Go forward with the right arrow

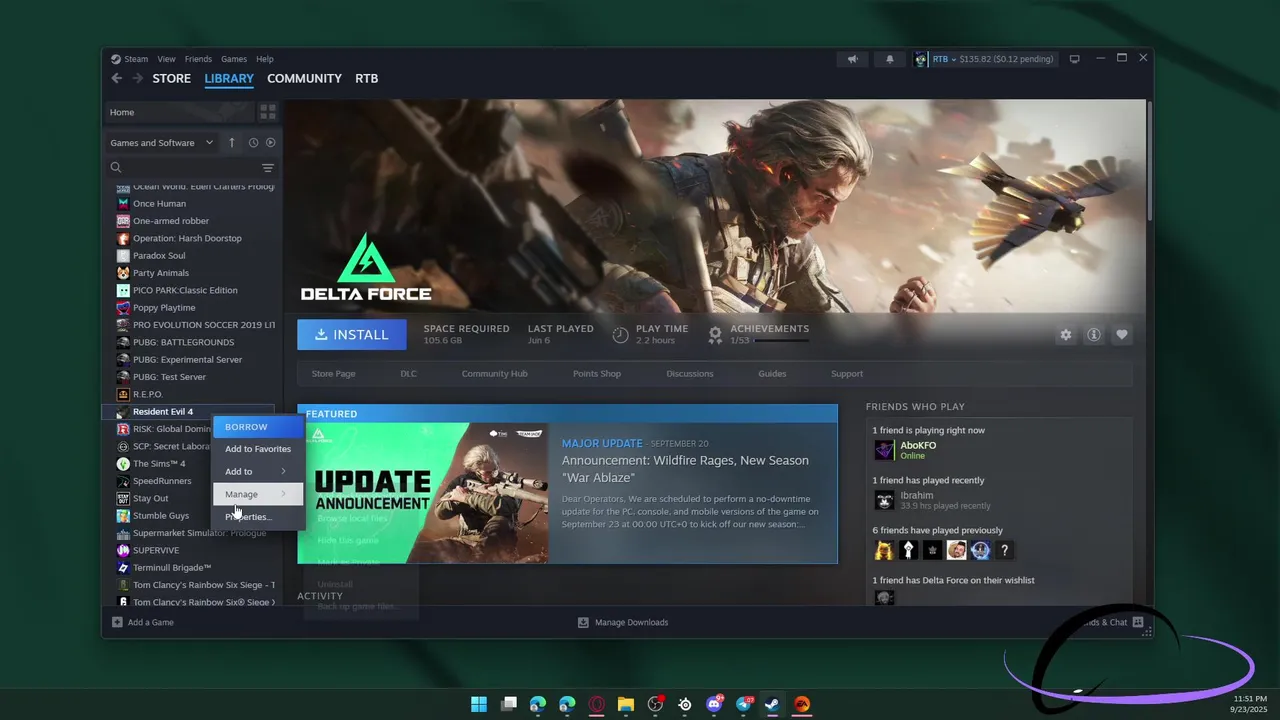[x=137, y=78]
